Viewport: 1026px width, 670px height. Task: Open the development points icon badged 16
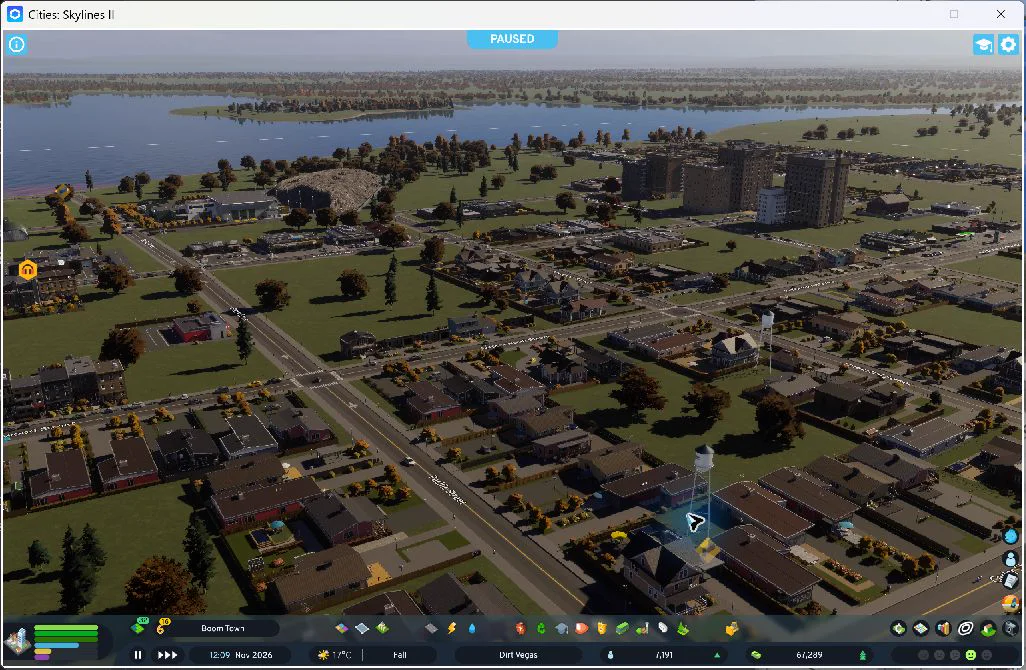163,626
